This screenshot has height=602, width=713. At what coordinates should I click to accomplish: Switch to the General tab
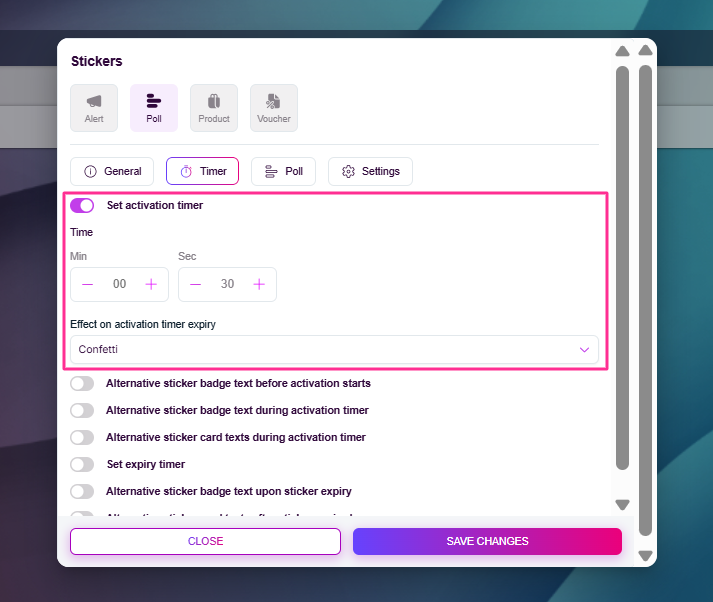click(x=112, y=172)
